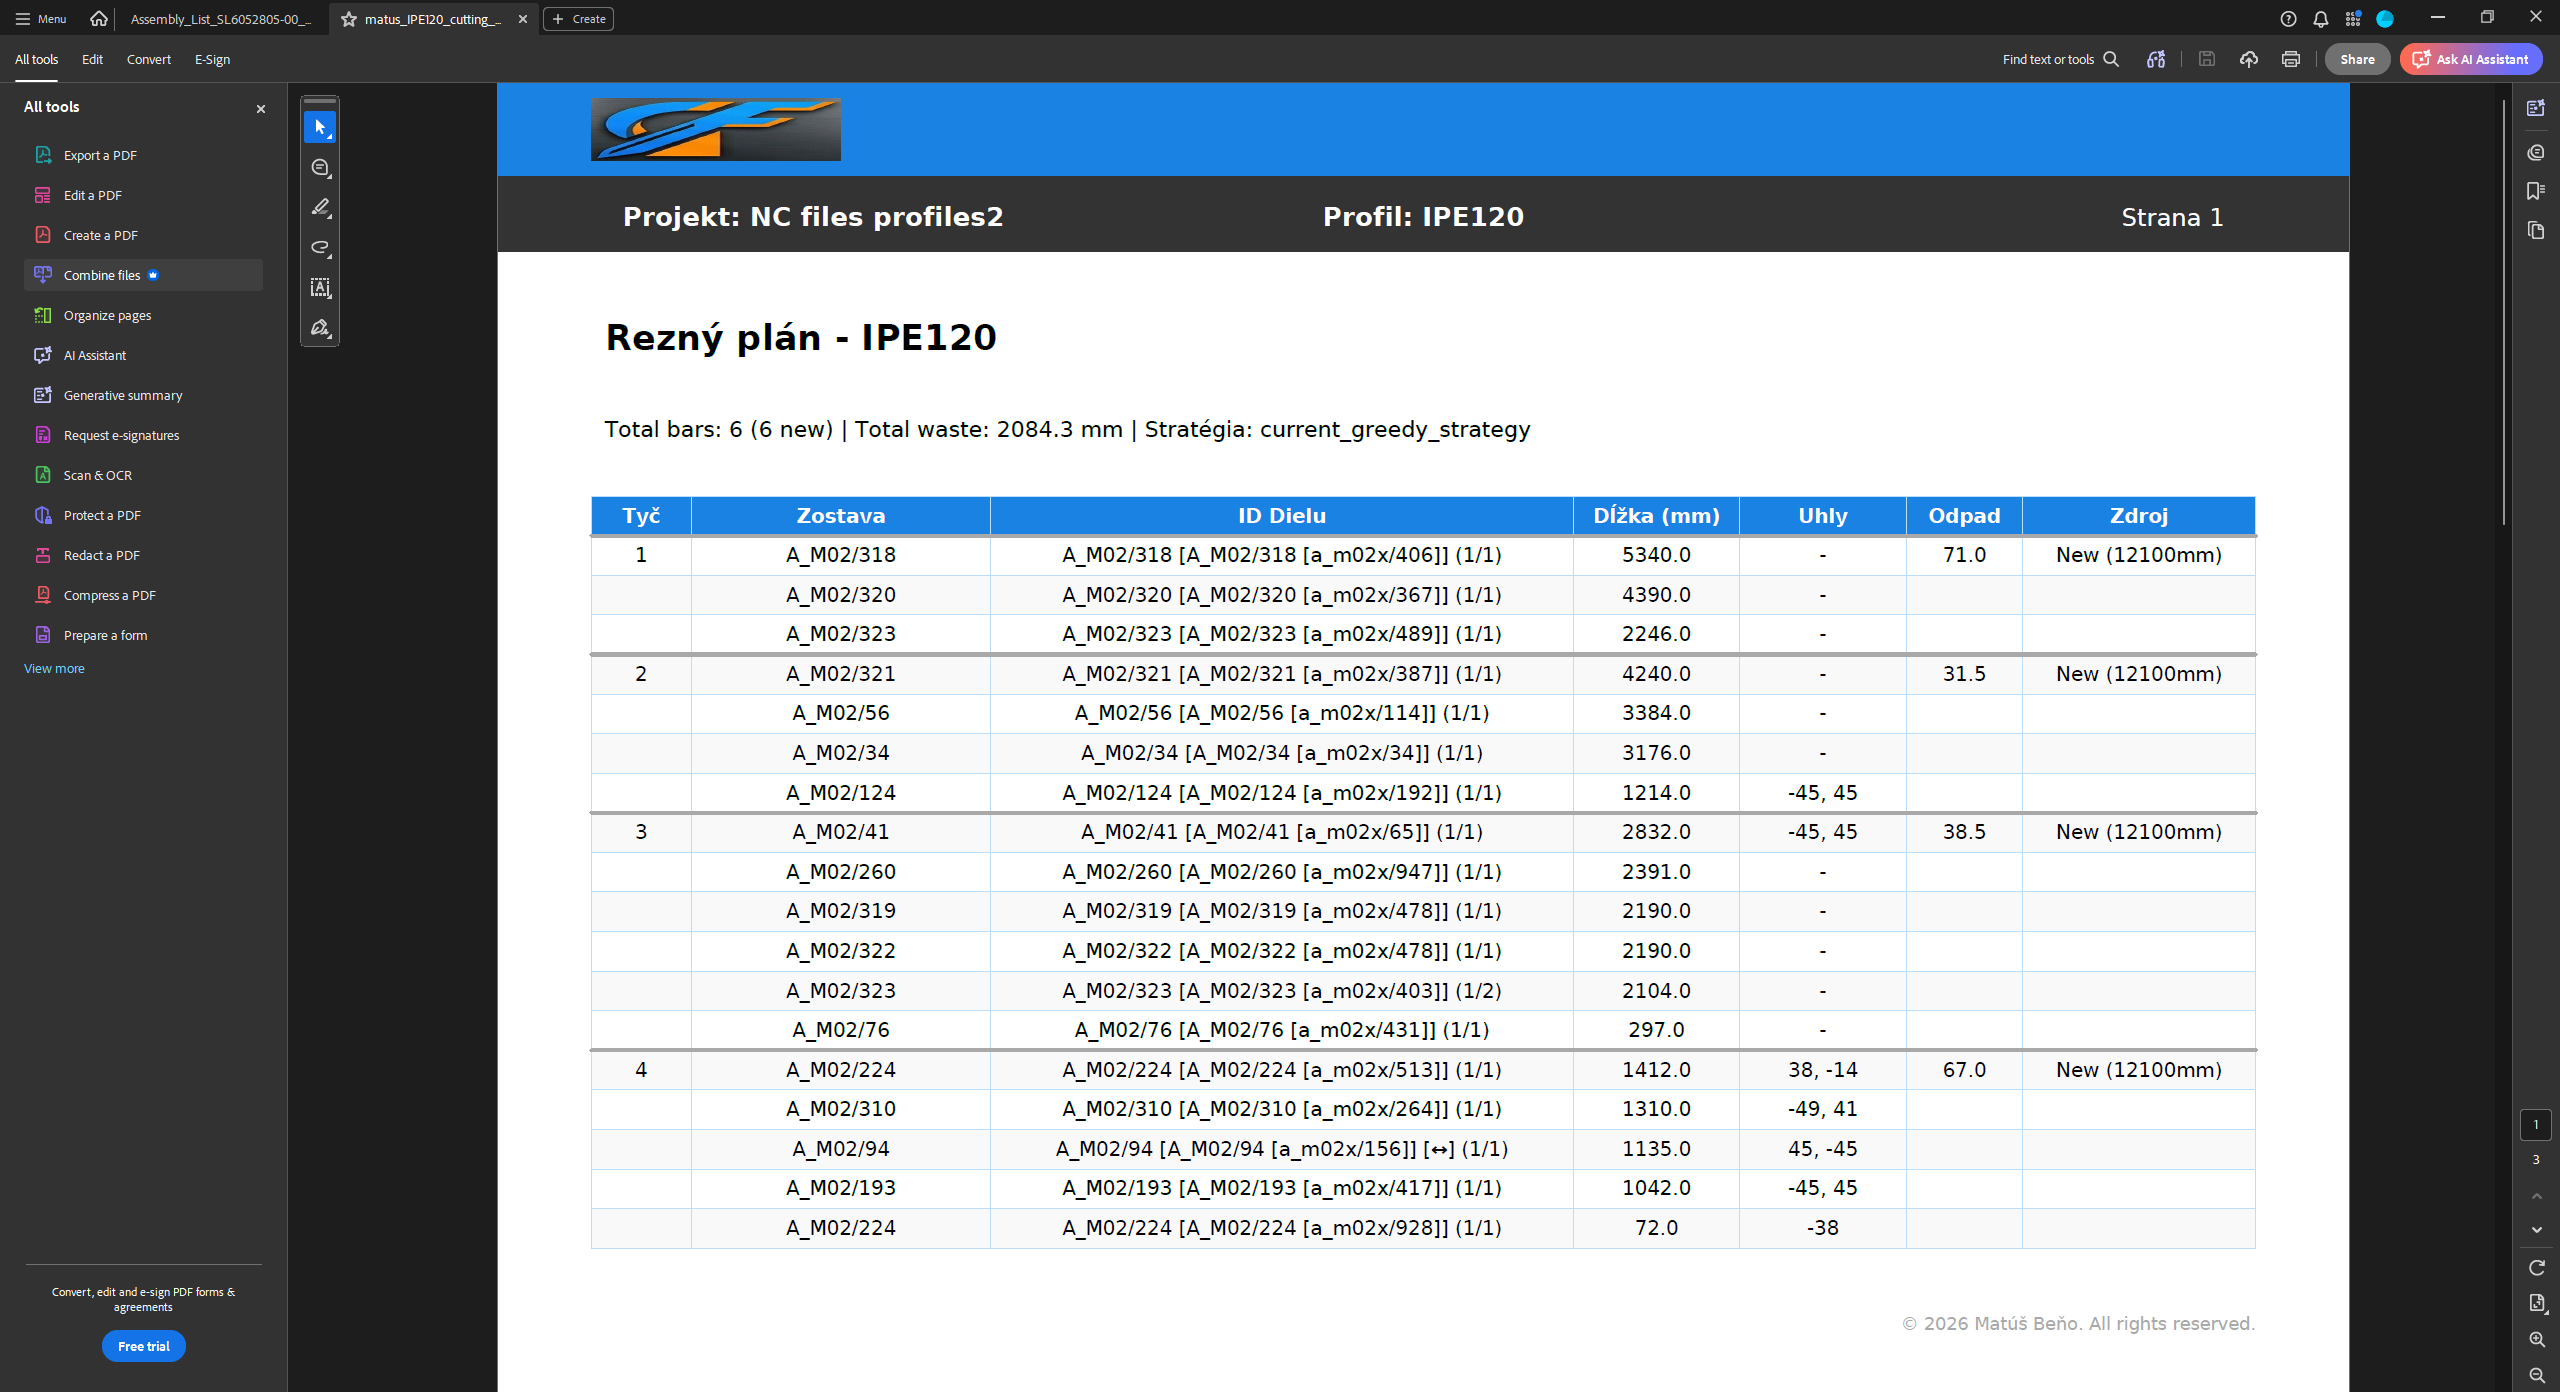Click the Create new tab button
Screen dimensions: 2560x1392
578,19
